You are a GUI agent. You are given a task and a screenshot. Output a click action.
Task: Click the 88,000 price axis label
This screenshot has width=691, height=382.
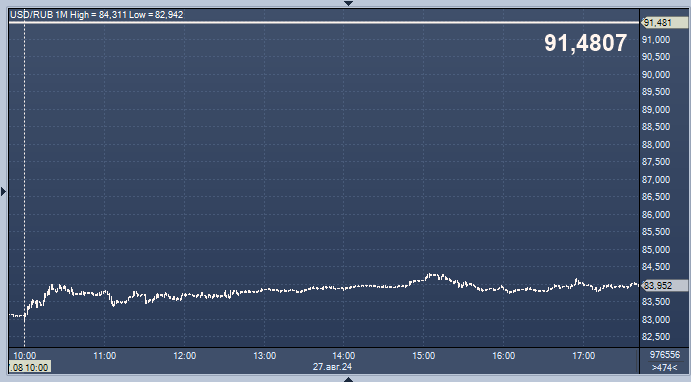(656, 145)
